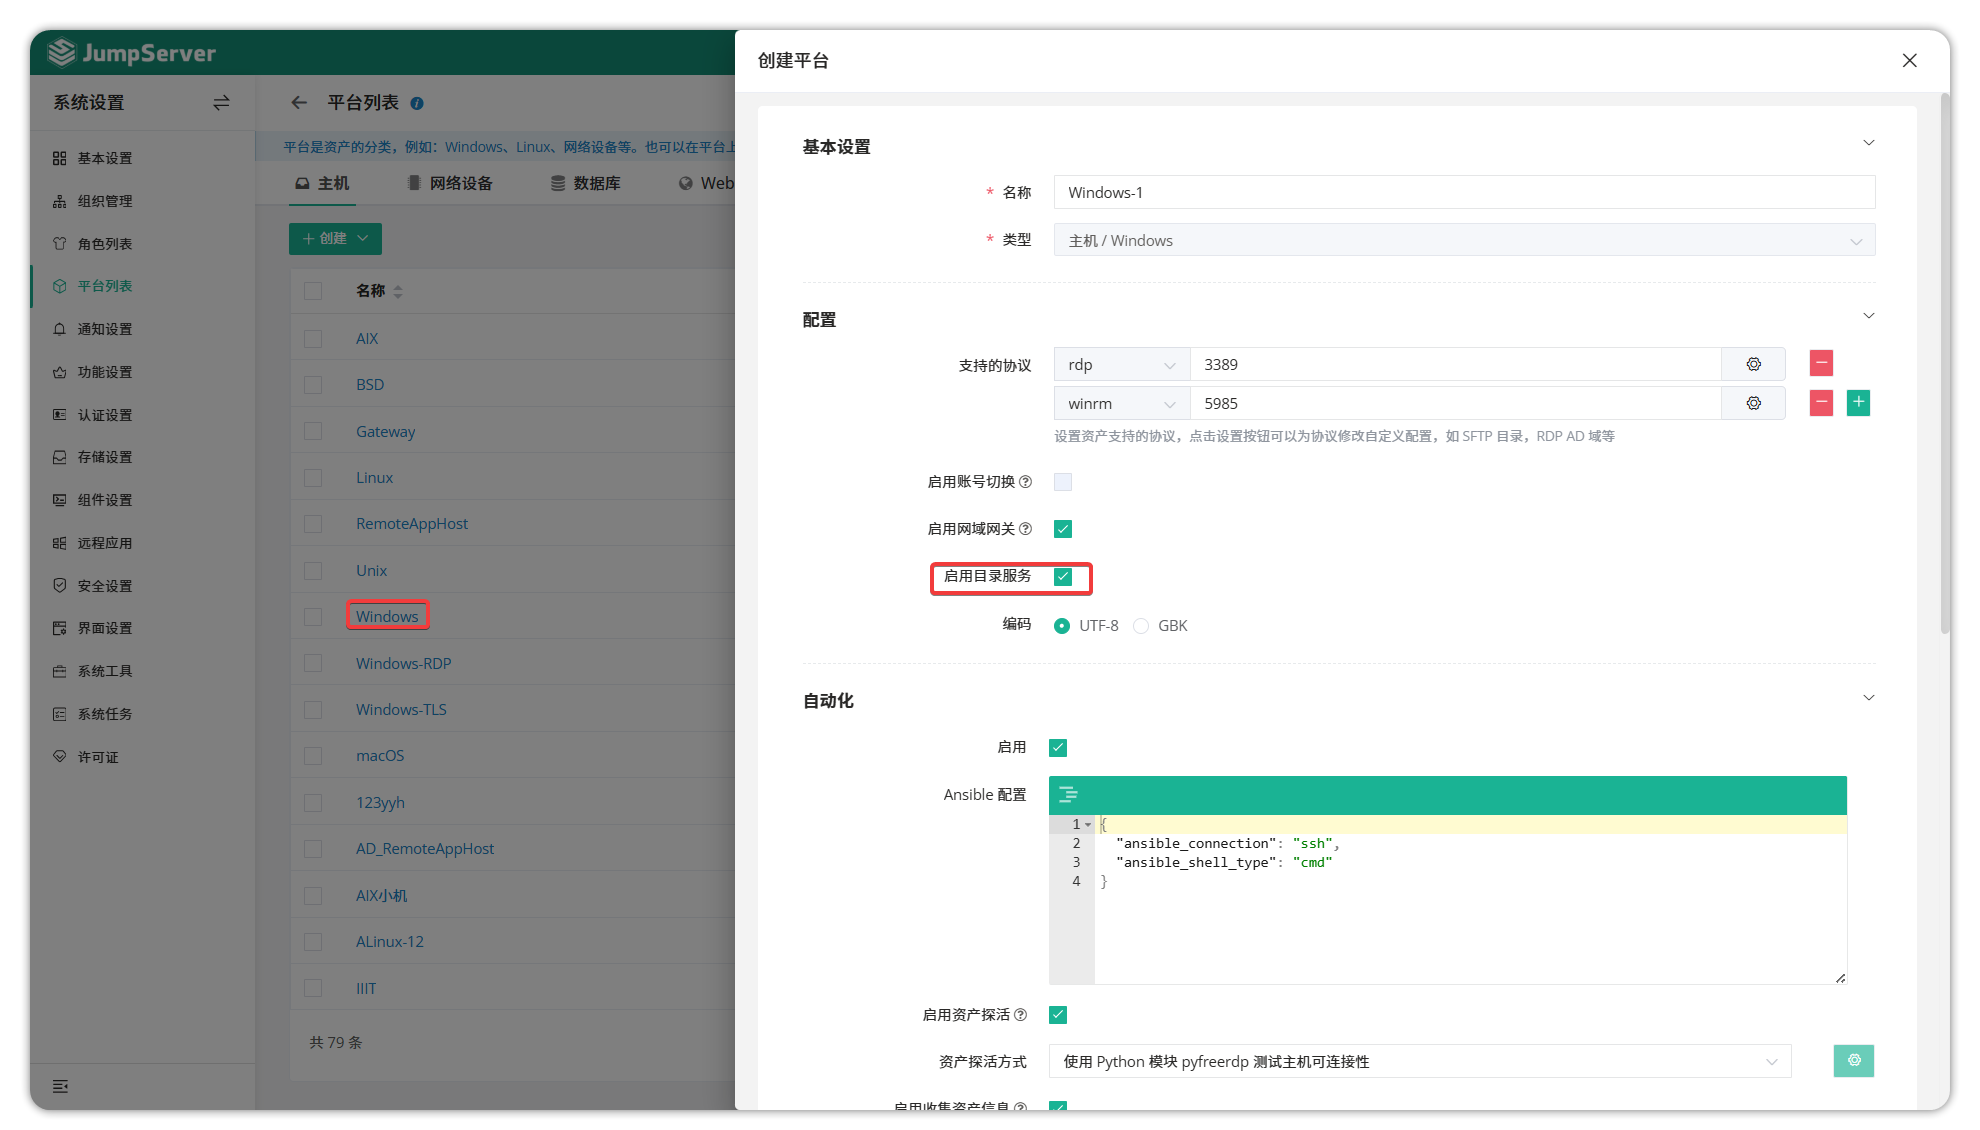This screenshot has height=1130, width=1980.
Task: Click the winrm protocol settings gear icon
Action: [1753, 403]
